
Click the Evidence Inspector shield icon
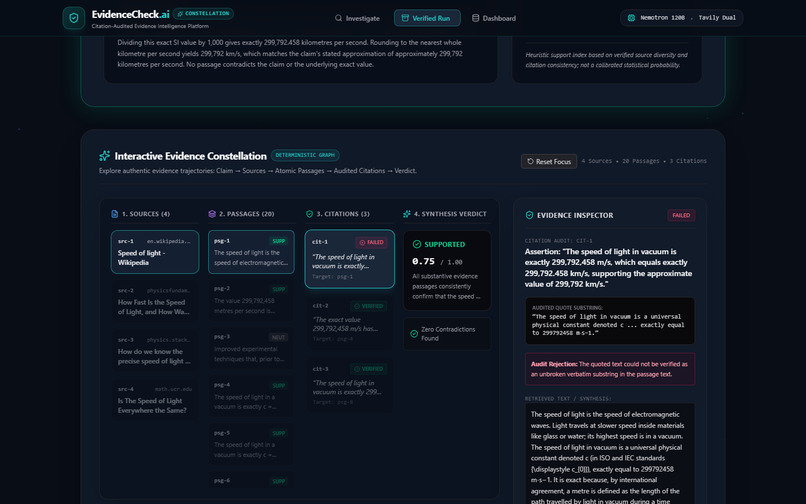click(x=529, y=215)
